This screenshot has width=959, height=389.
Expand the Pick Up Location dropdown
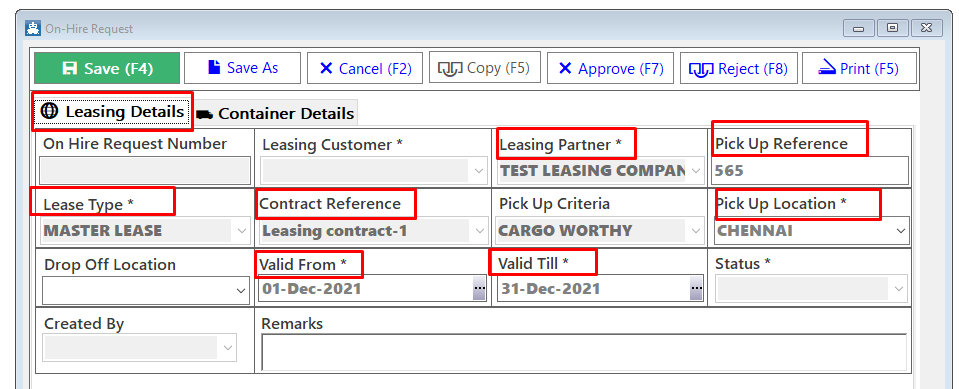809,231
